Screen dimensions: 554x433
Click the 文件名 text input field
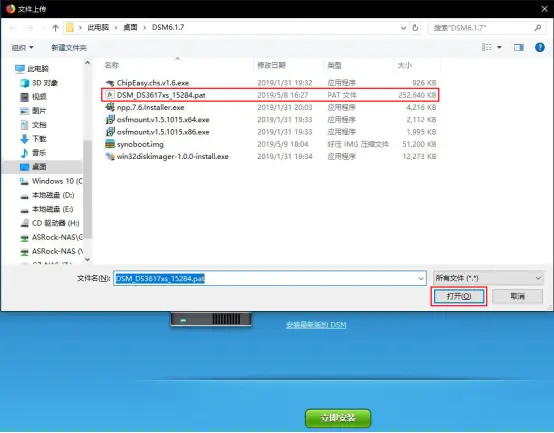pos(270,278)
